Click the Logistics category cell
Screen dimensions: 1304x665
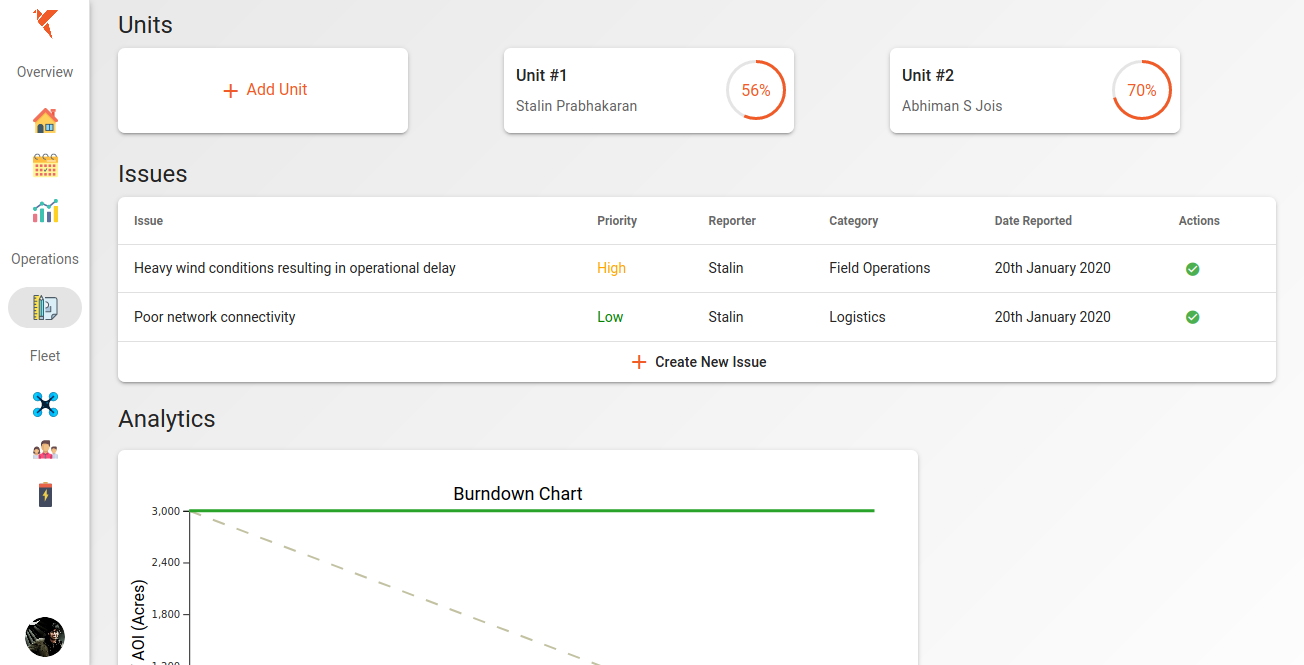pyautogui.click(x=857, y=317)
